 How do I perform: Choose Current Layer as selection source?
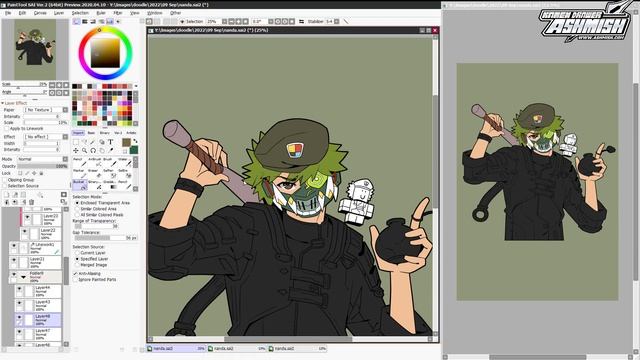[77, 253]
